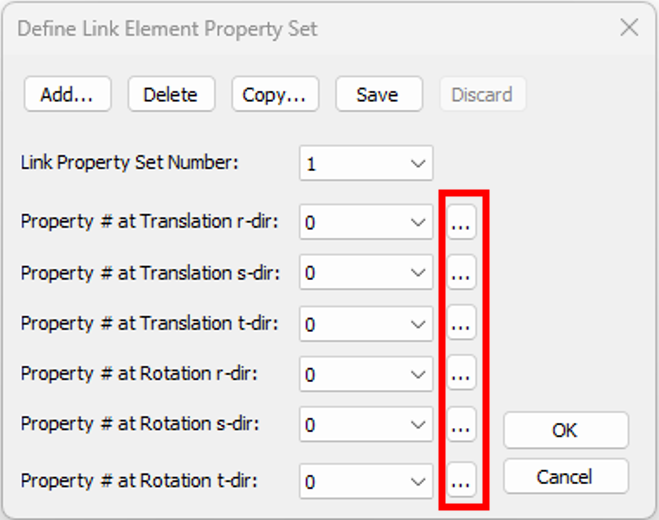
Task: Open ellipsis button for Rotation r-dir property
Action: [x=461, y=372]
